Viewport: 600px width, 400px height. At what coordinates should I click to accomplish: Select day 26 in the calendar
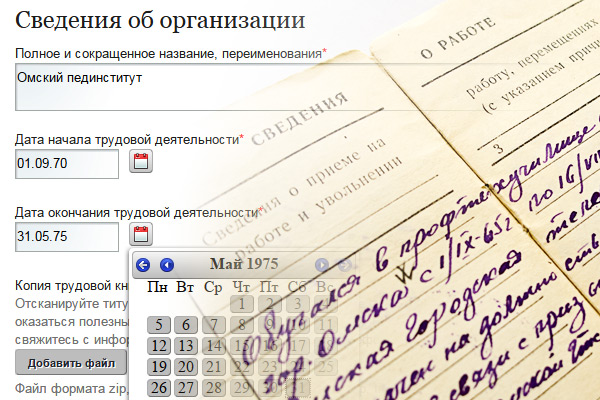158,388
